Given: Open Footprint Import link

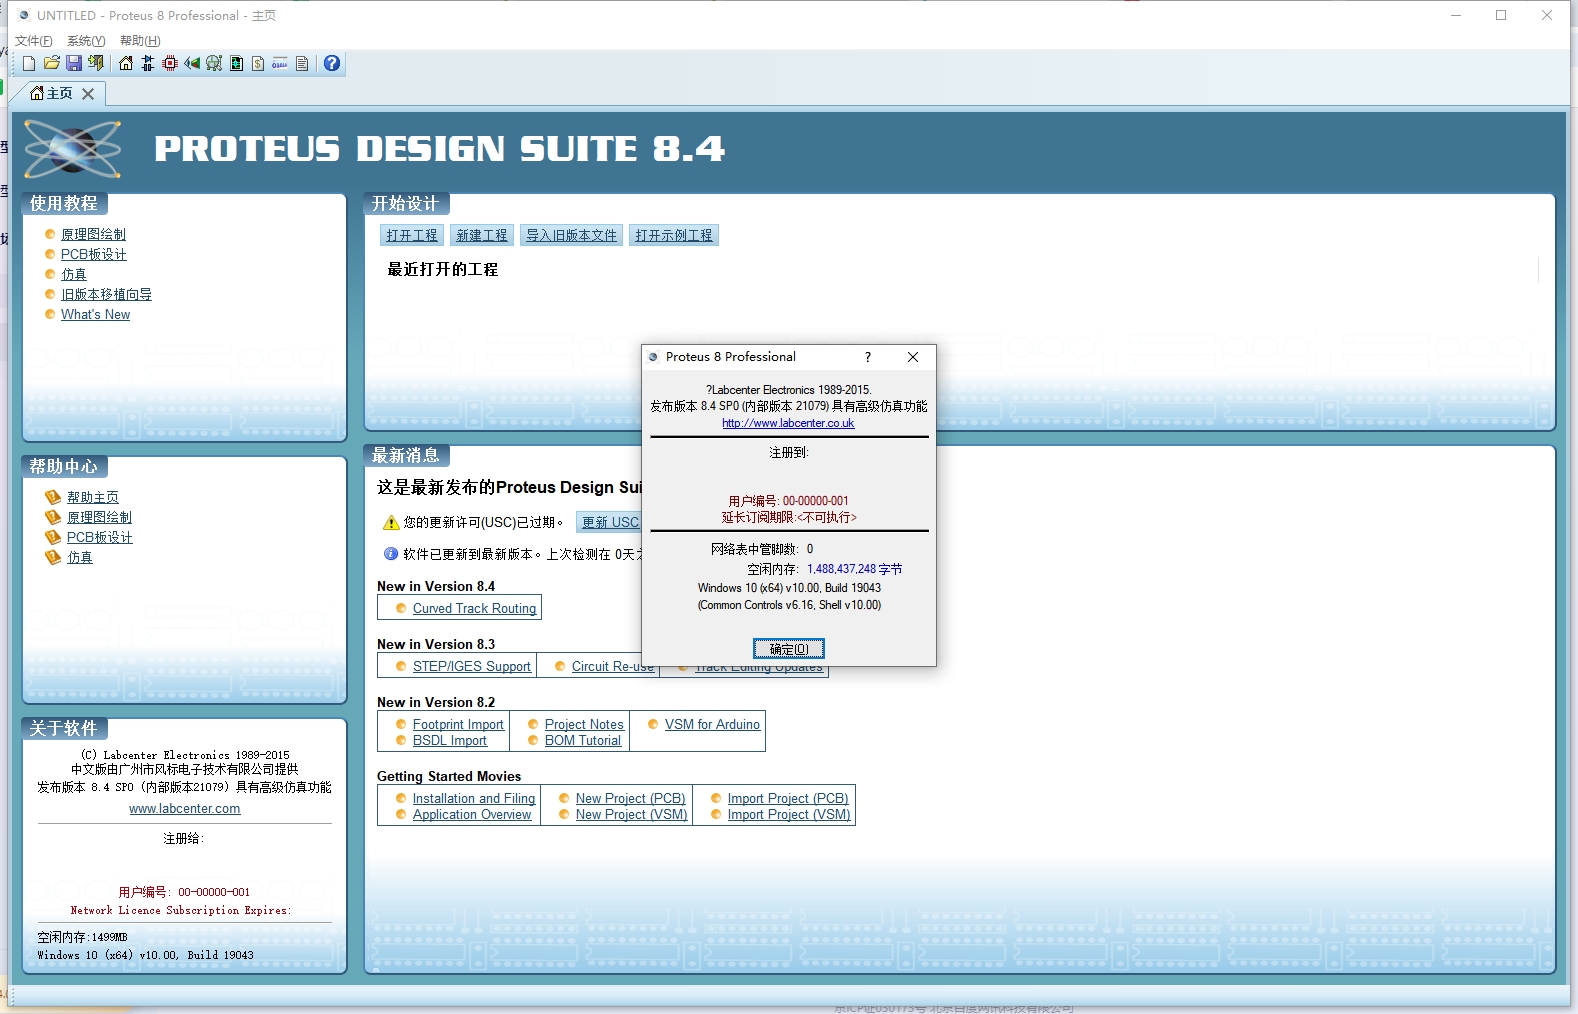Looking at the screenshot, I should point(458,724).
